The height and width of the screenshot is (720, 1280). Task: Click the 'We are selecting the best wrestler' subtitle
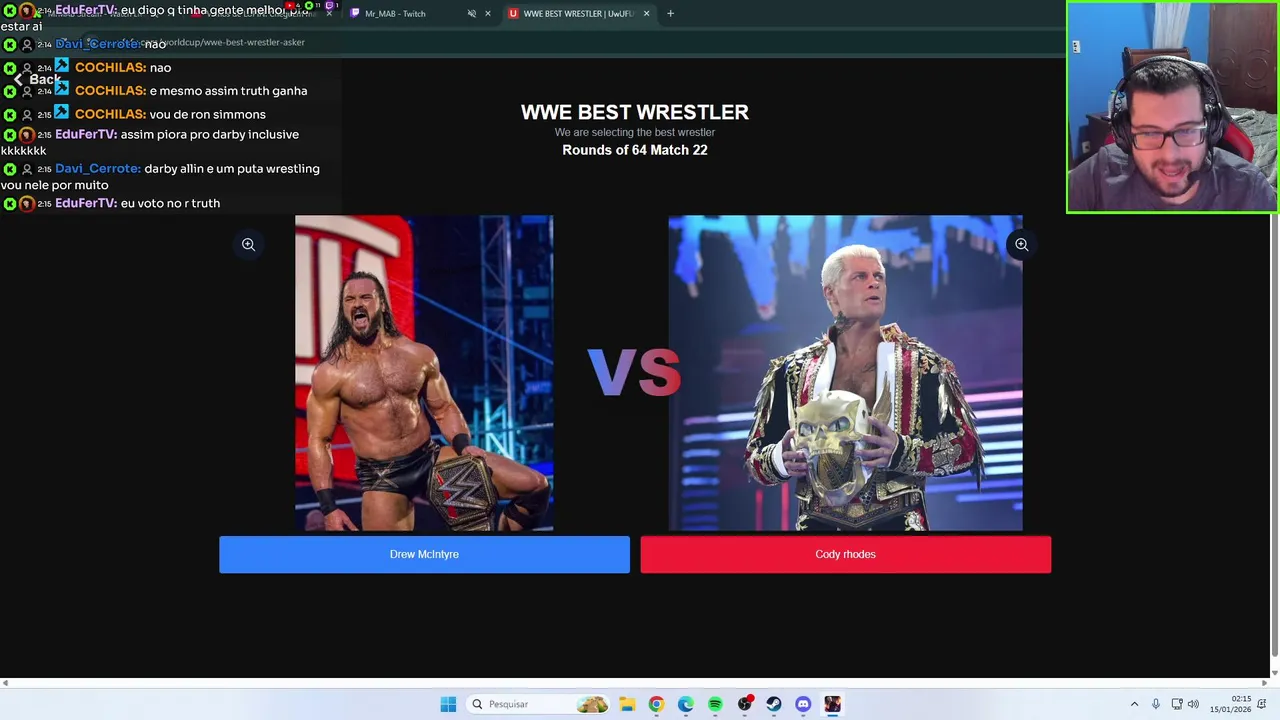[634, 132]
